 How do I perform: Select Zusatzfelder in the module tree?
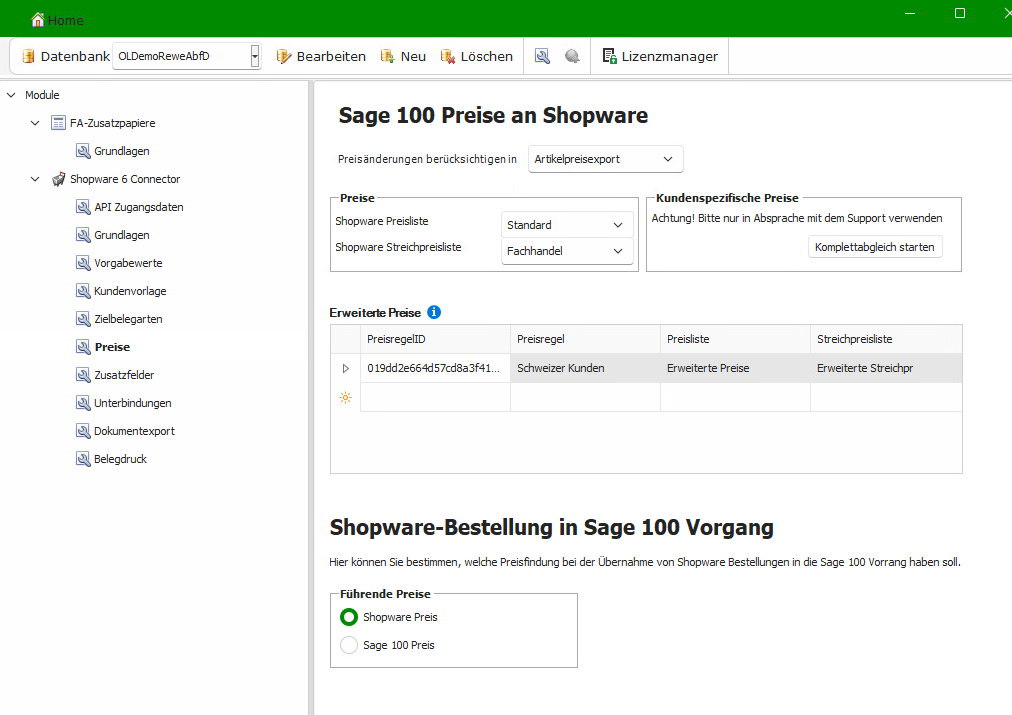tap(124, 375)
